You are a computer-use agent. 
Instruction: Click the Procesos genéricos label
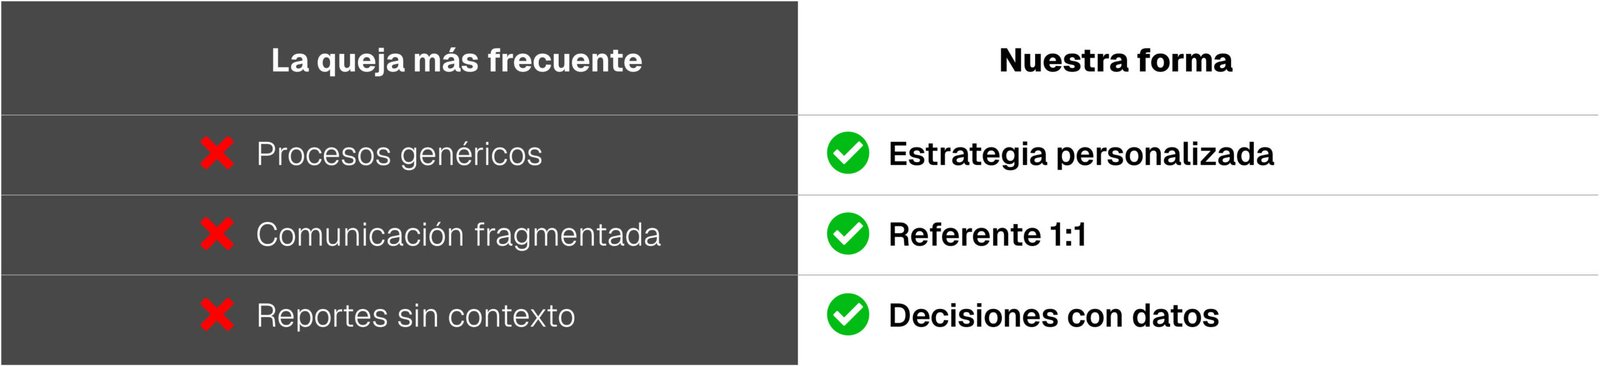(399, 154)
